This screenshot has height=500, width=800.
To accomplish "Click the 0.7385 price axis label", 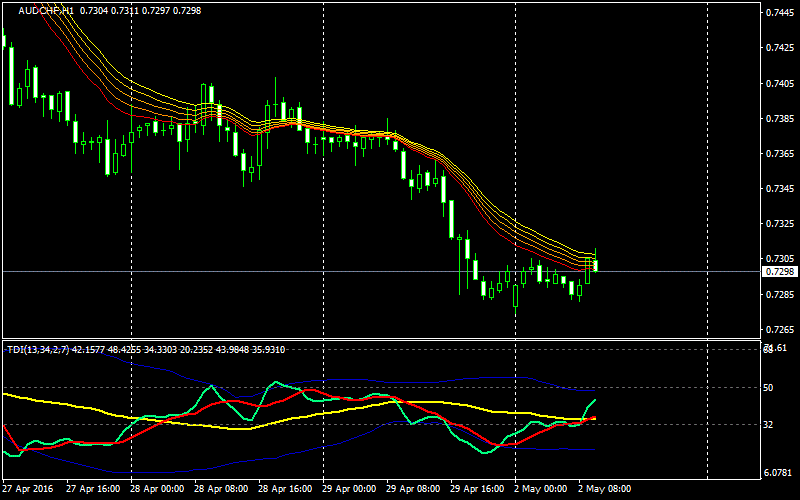I will pyautogui.click(x=779, y=119).
